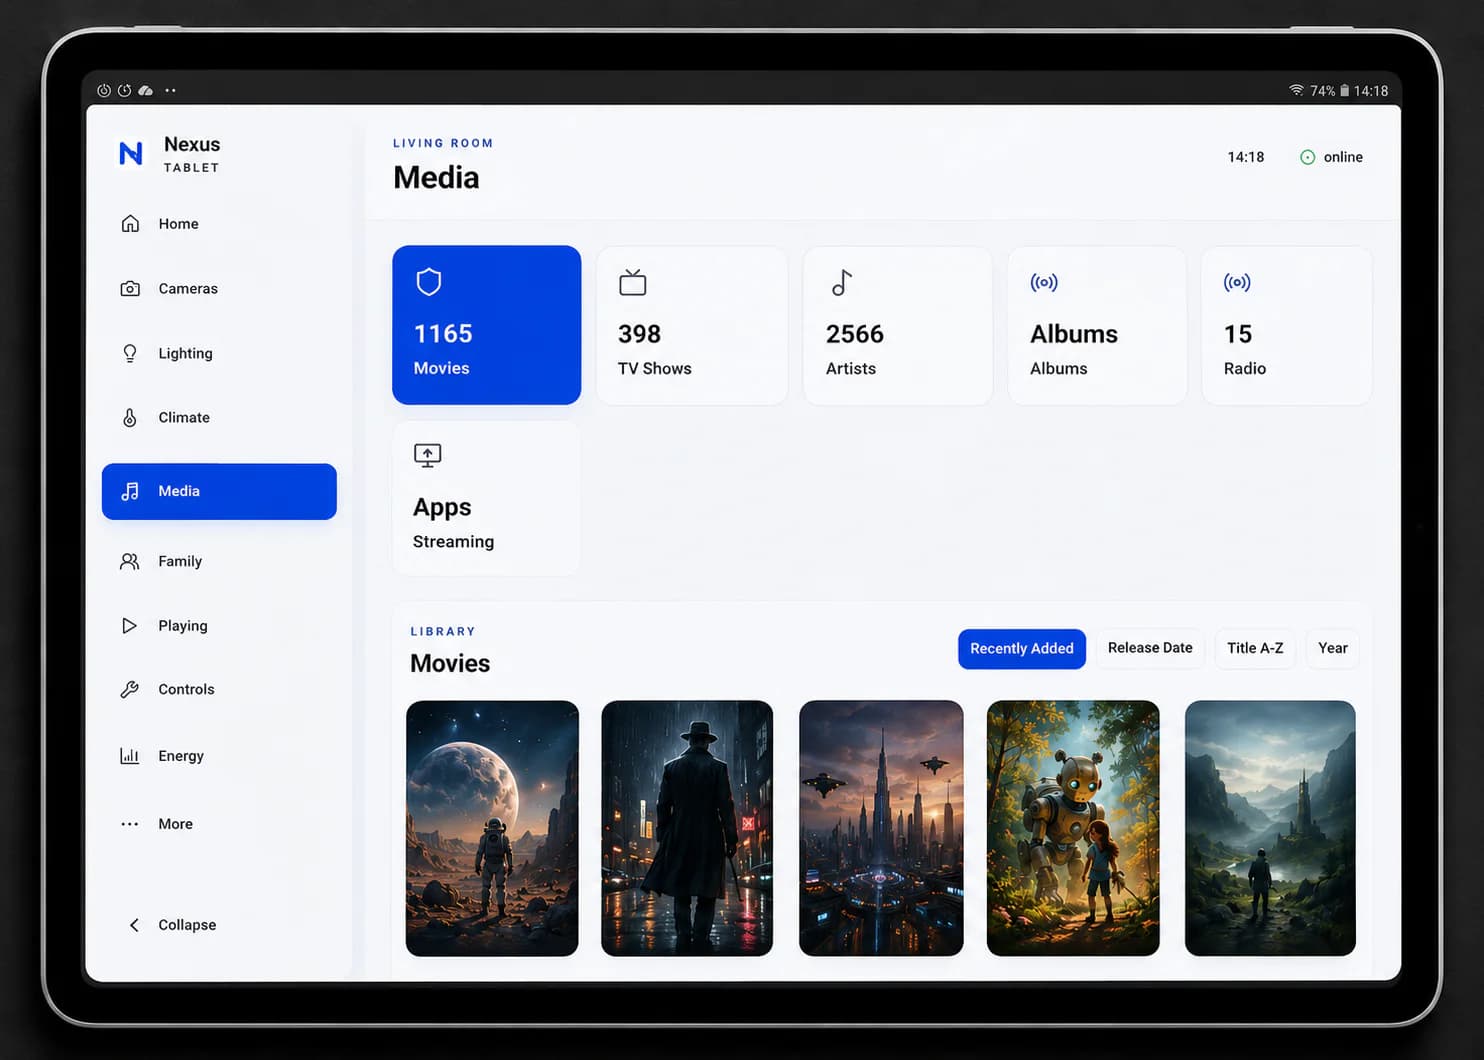Click the online status label

pyautogui.click(x=1343, y=157)
